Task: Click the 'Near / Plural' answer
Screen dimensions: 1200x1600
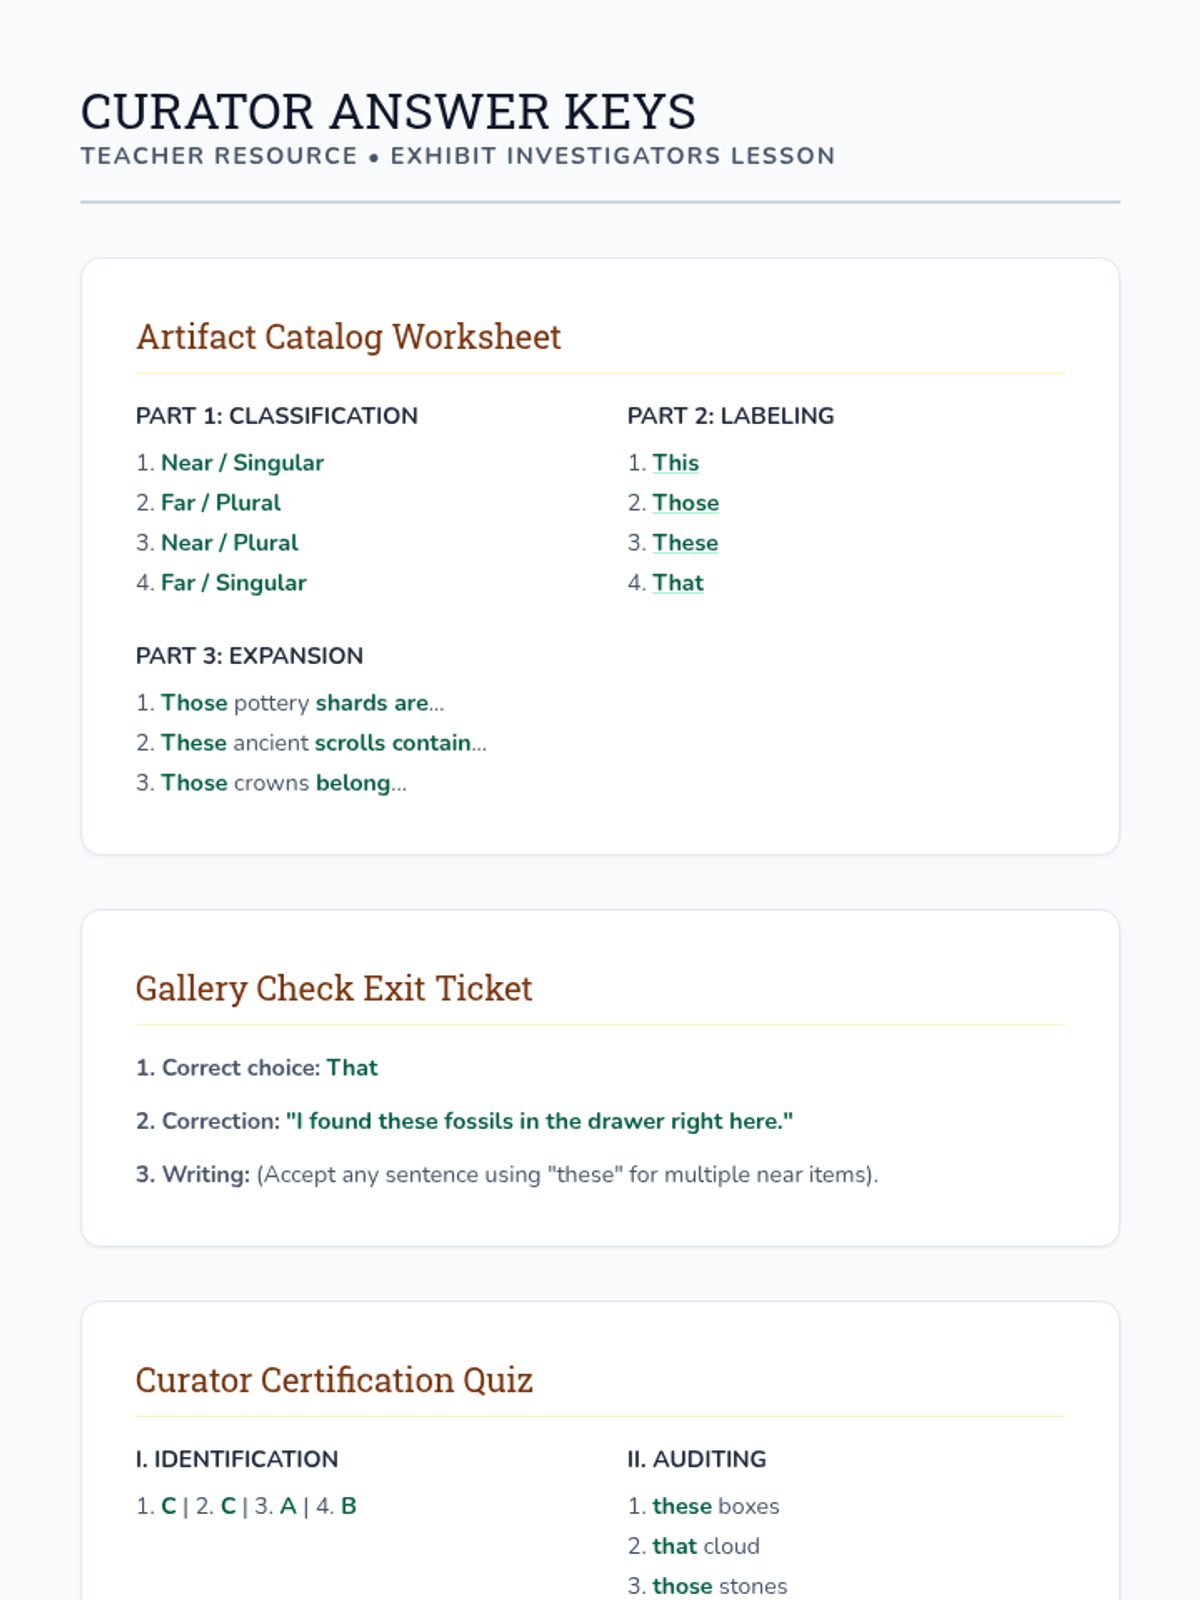Action: click(229, 543)
